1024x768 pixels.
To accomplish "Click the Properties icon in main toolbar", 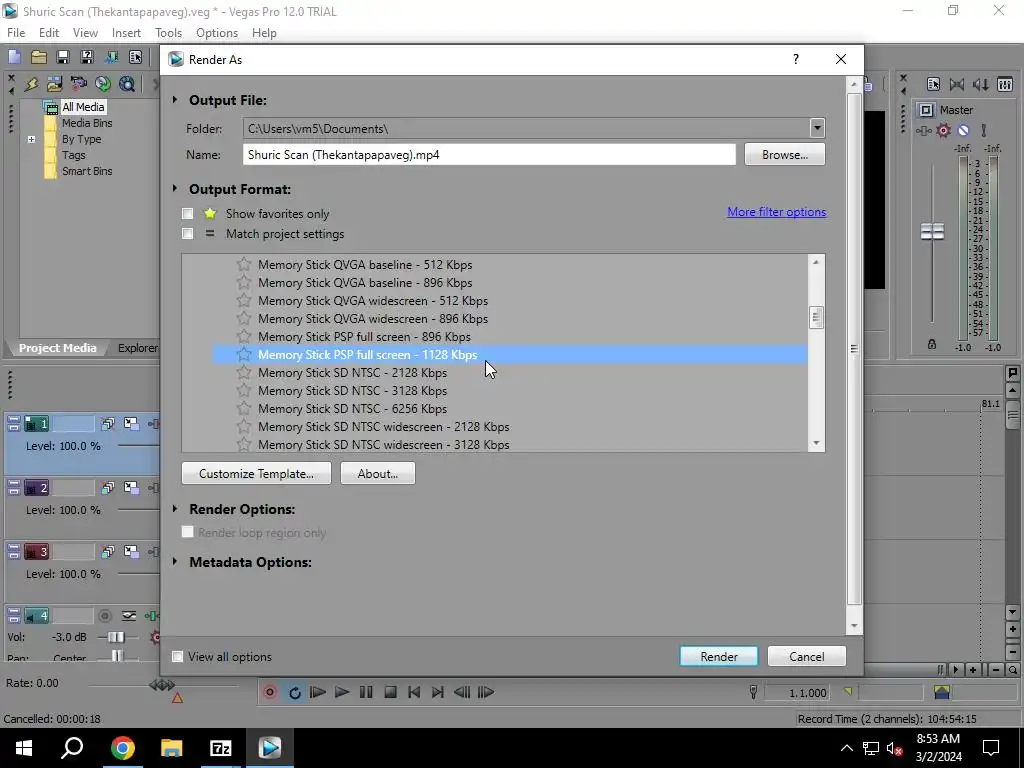I will click(x=135, y=57).
